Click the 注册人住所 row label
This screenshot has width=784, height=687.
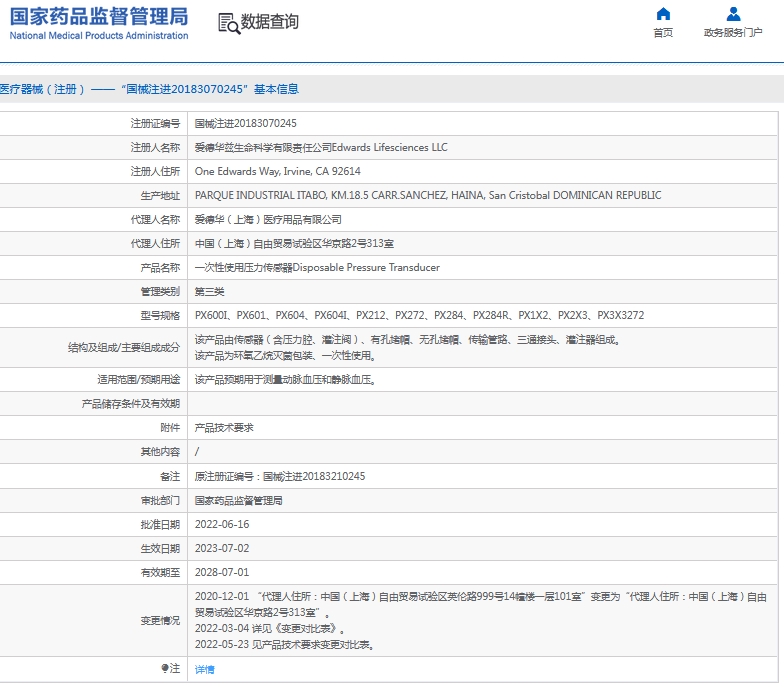[x=155, y=171]
